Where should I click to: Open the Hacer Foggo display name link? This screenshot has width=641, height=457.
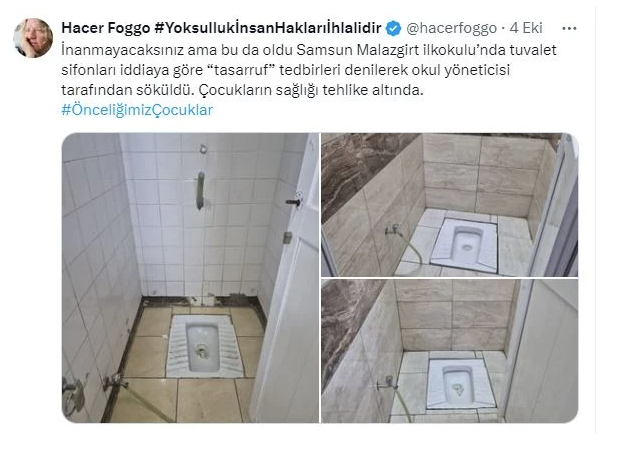point(106,28)
